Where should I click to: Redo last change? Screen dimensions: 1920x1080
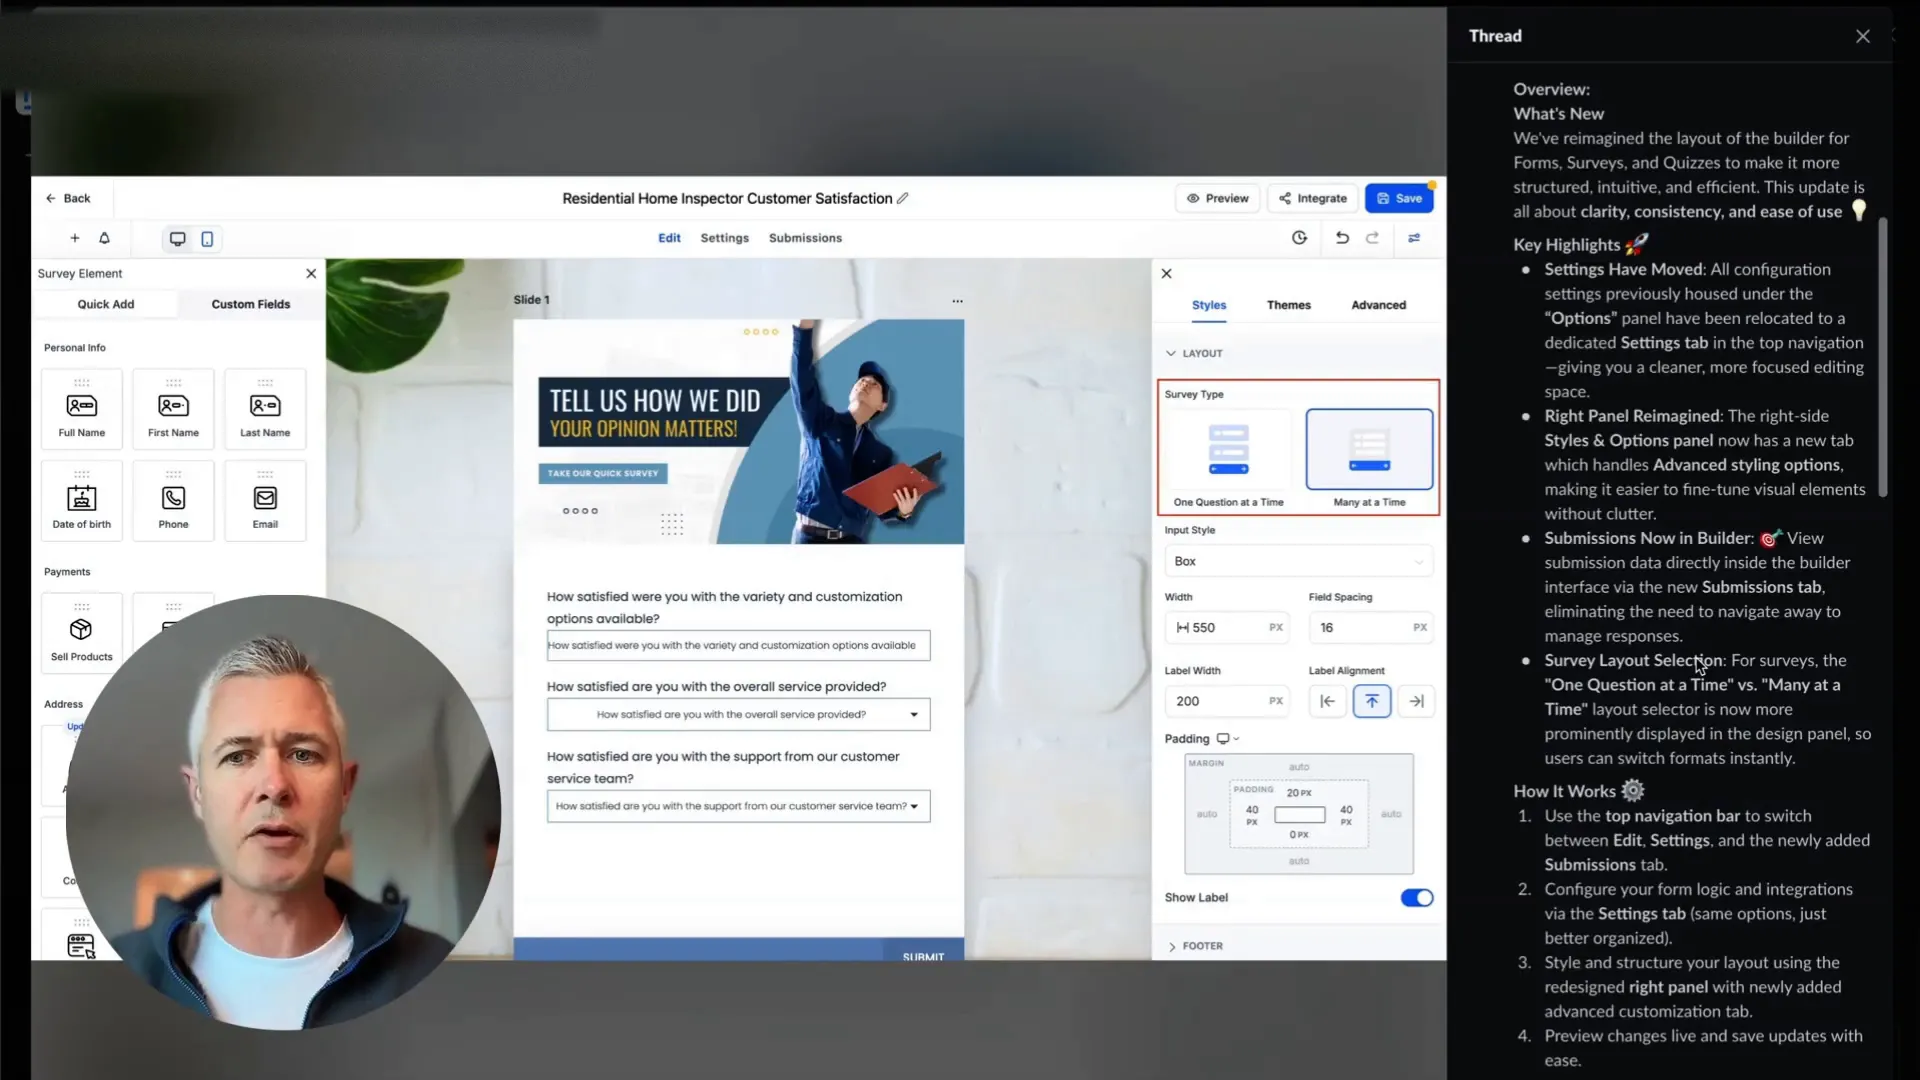(1372, 238)
